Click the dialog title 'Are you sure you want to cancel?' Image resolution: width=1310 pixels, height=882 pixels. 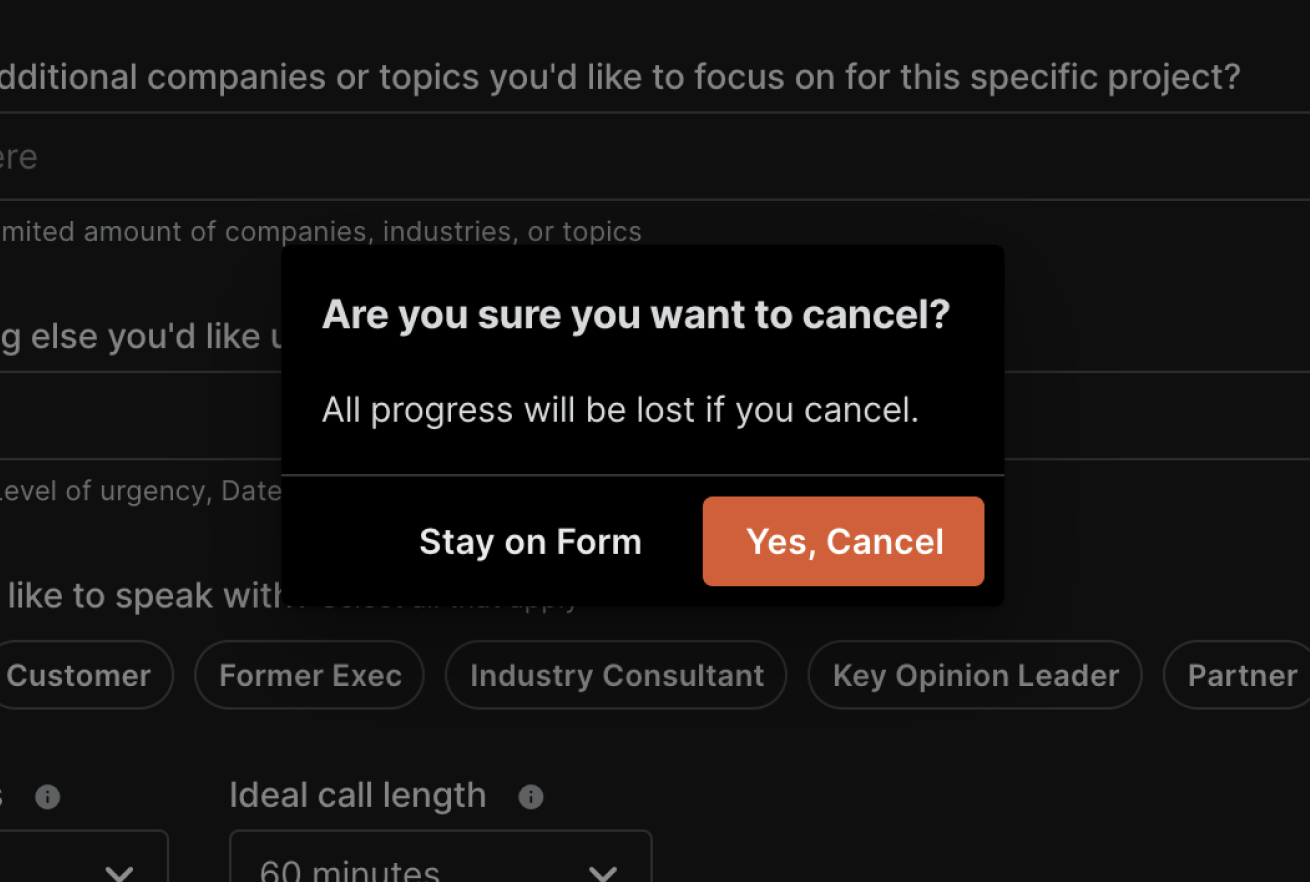click(x=635, y=315)
